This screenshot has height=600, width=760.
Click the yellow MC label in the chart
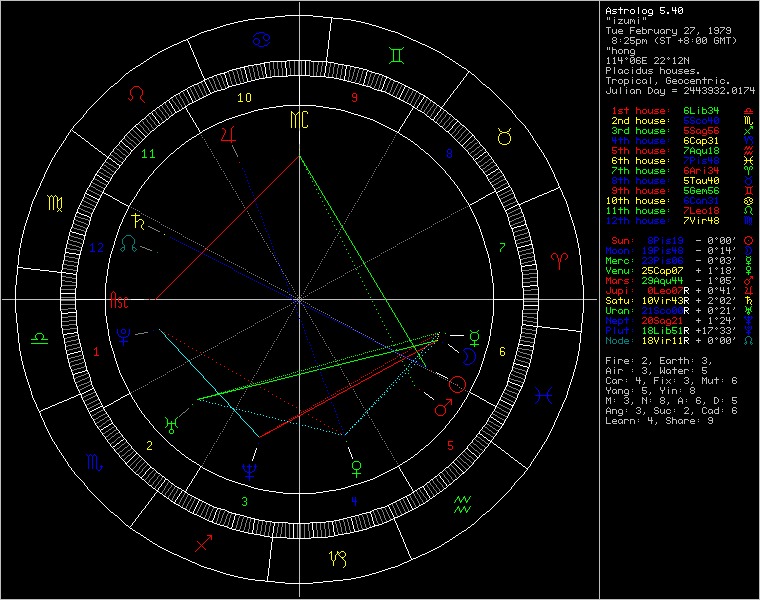[299, 120]
